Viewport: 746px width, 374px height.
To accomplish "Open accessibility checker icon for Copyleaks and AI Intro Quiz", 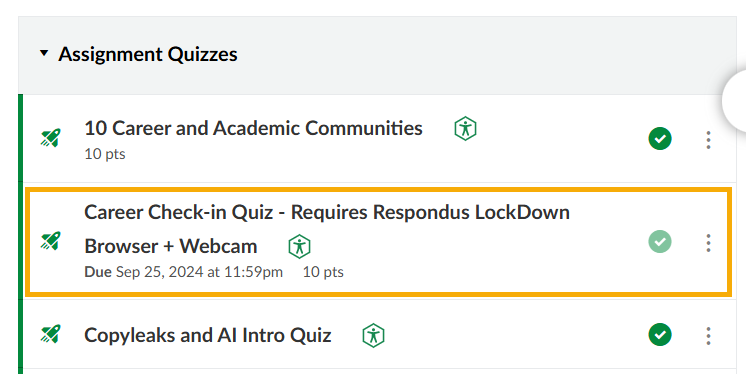I will click(x=373, y=335).
